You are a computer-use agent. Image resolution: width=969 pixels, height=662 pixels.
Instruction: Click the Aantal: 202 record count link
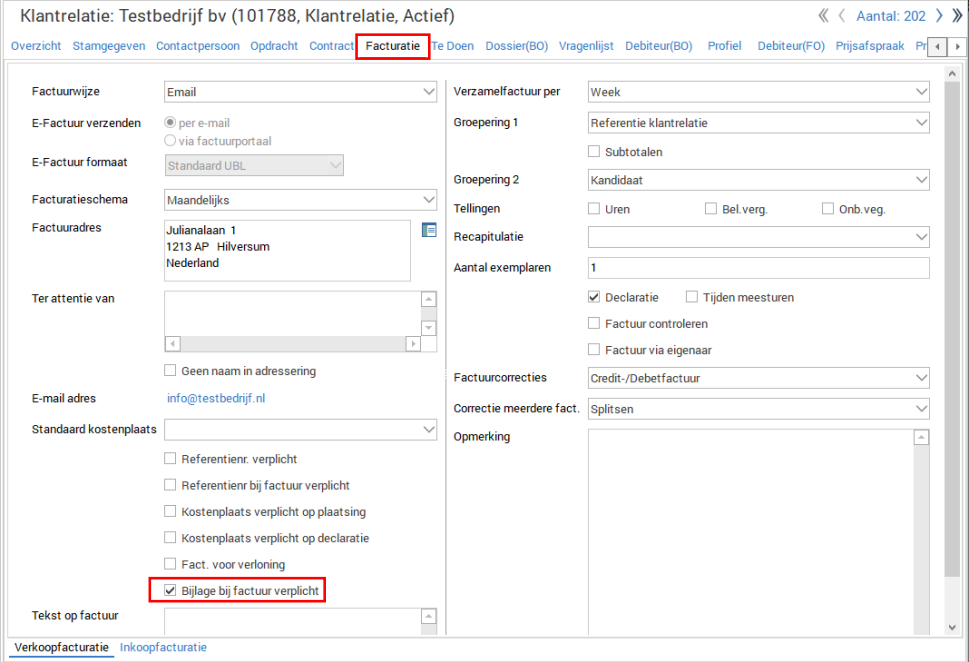[891, 16]
